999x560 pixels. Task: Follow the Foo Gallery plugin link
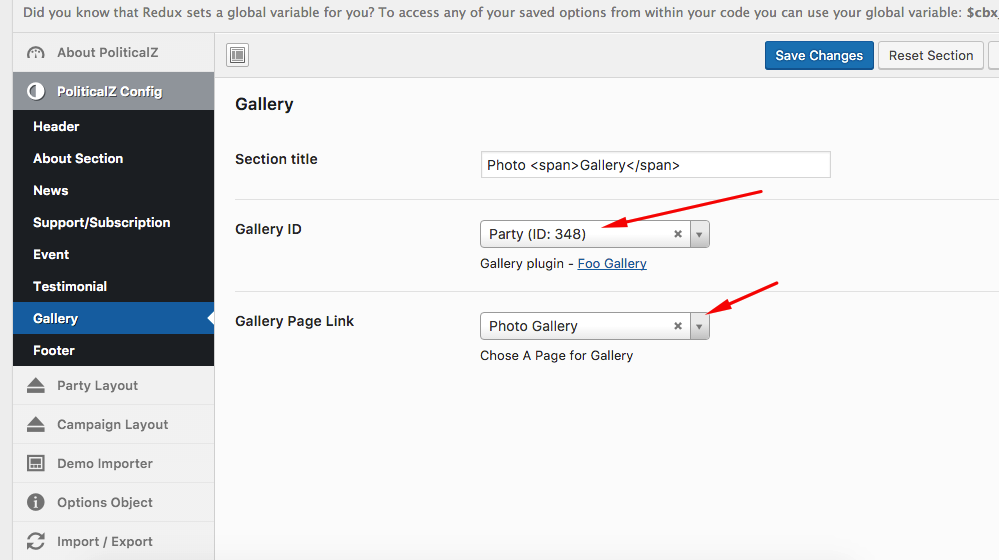612,263
